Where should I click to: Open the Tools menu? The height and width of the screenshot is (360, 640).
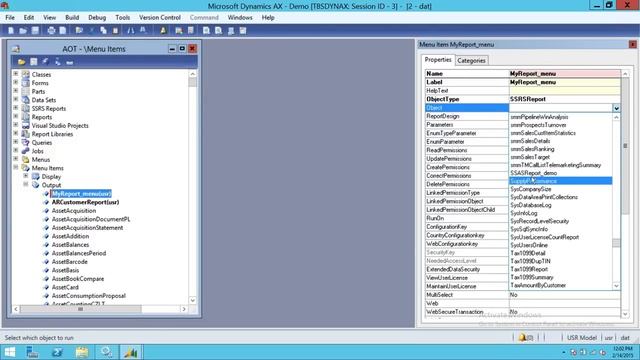pos(122,18)
